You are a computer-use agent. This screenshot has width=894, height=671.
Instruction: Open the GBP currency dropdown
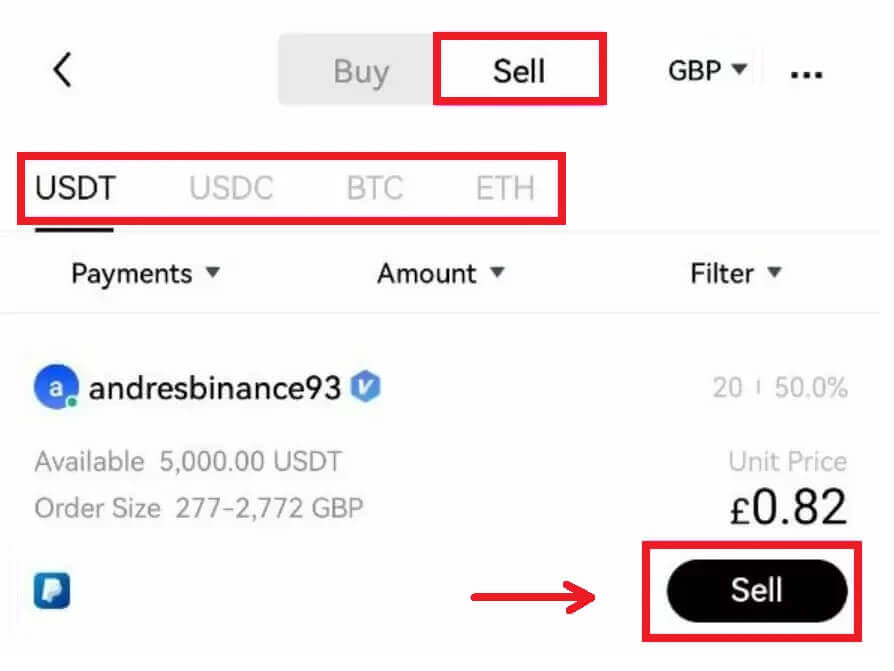tap(706, 70)
